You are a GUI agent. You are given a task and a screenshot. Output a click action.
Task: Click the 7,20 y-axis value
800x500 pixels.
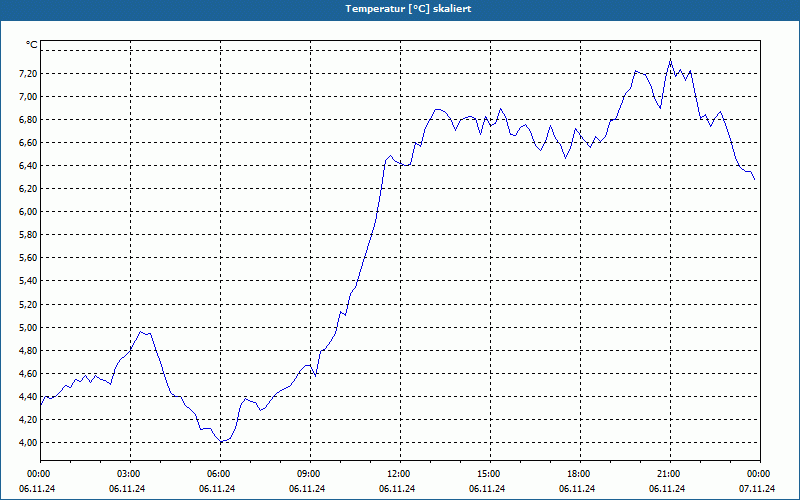(x=28, y=73)
